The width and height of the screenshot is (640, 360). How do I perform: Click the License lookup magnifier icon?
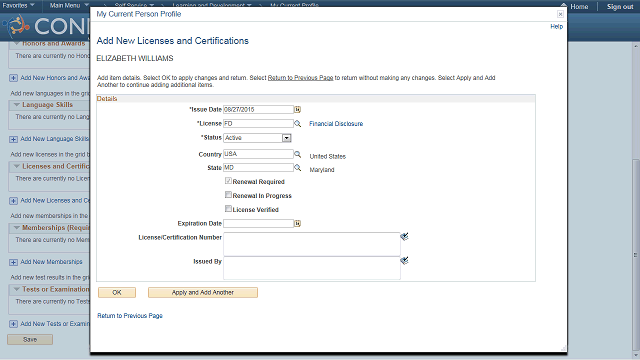298,123
